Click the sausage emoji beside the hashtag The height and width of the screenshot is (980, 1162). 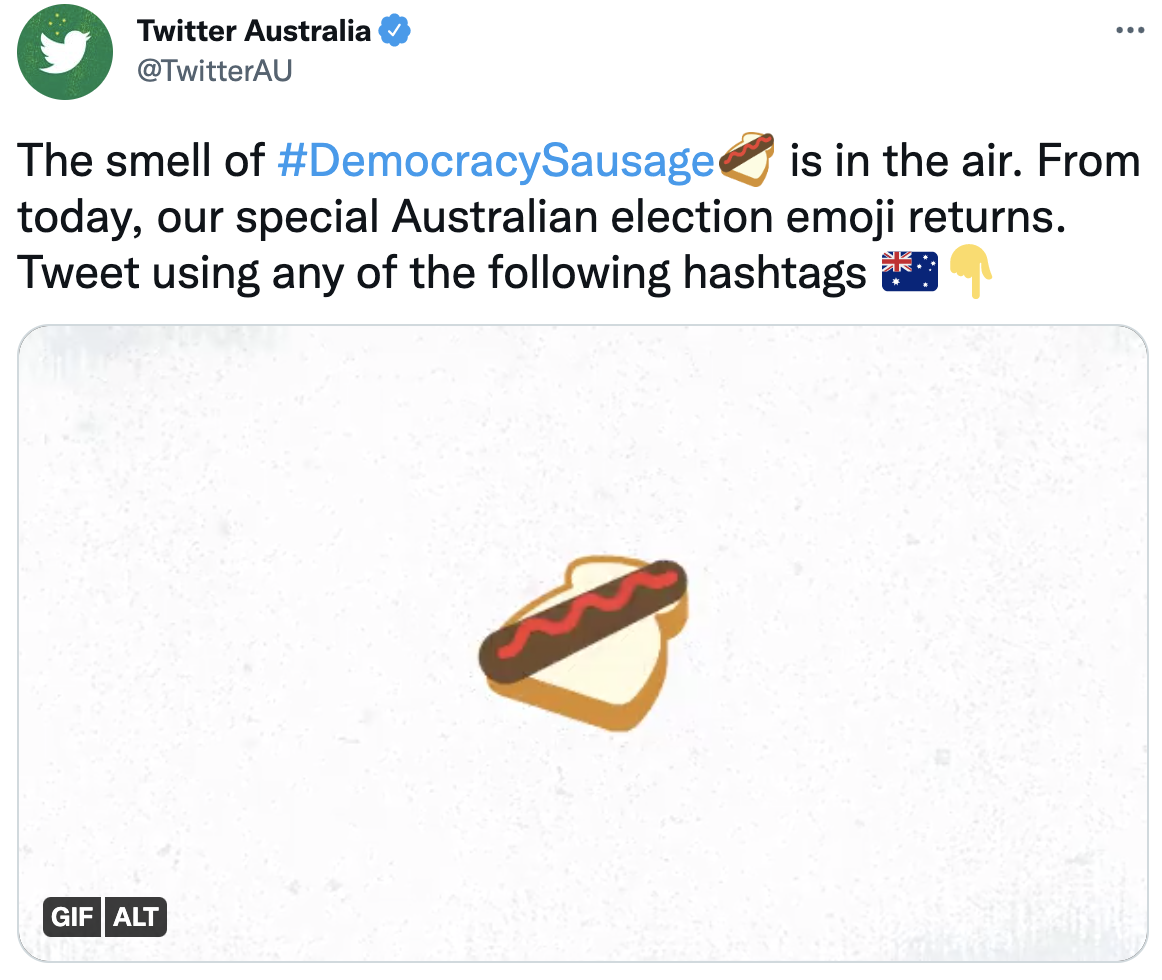pos(747,161)
